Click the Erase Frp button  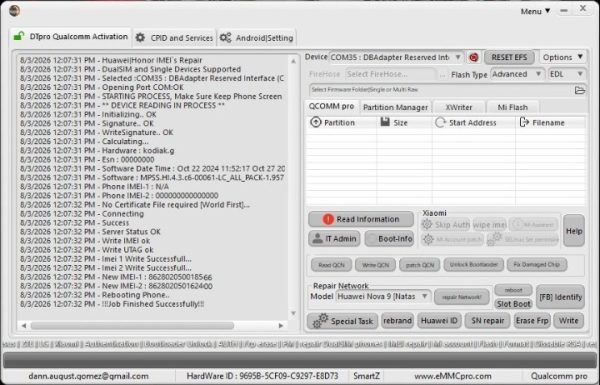point(532,321)
